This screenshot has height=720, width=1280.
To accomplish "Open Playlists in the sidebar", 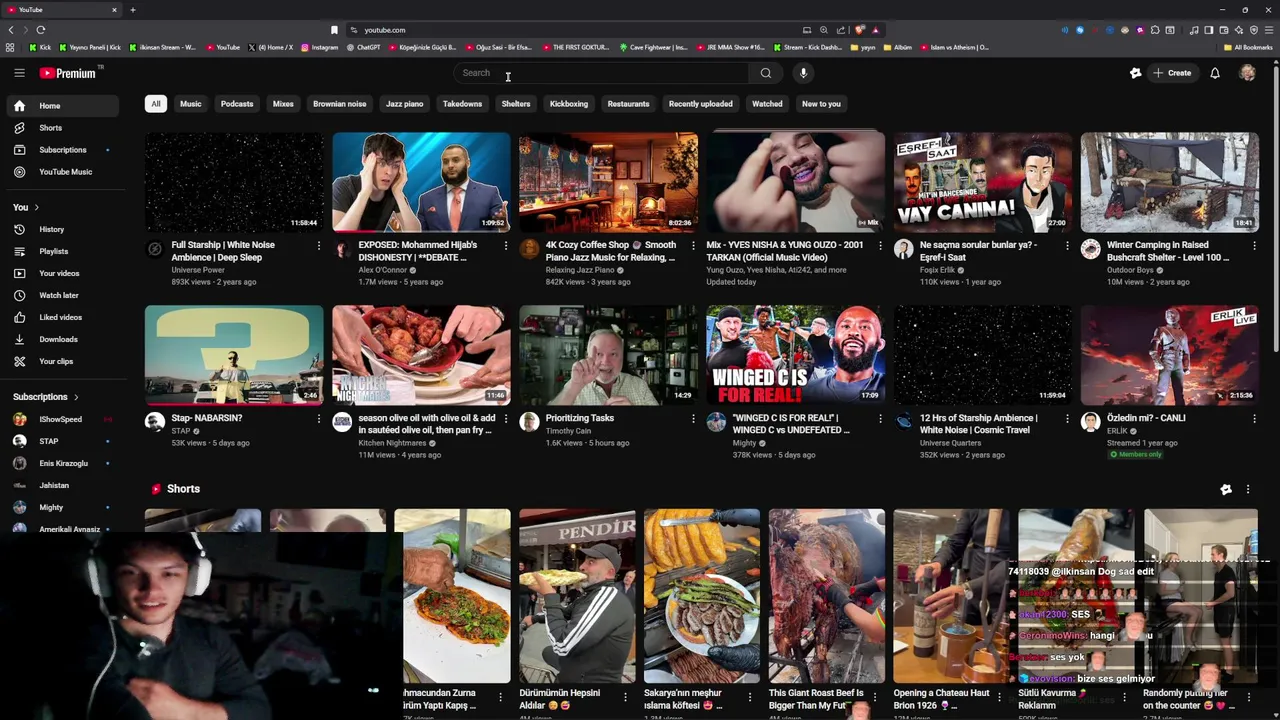I will click(x=62, y=252).
